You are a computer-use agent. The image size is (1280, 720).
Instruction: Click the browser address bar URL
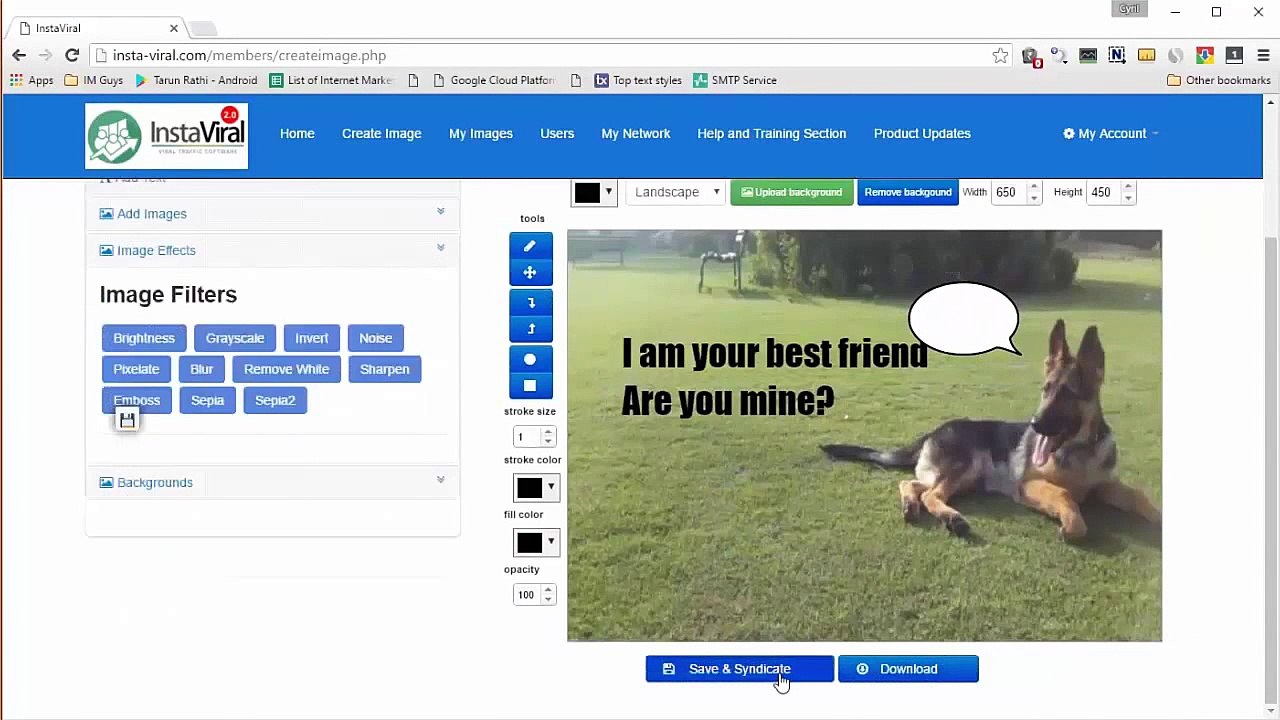[x=249, y=56]
